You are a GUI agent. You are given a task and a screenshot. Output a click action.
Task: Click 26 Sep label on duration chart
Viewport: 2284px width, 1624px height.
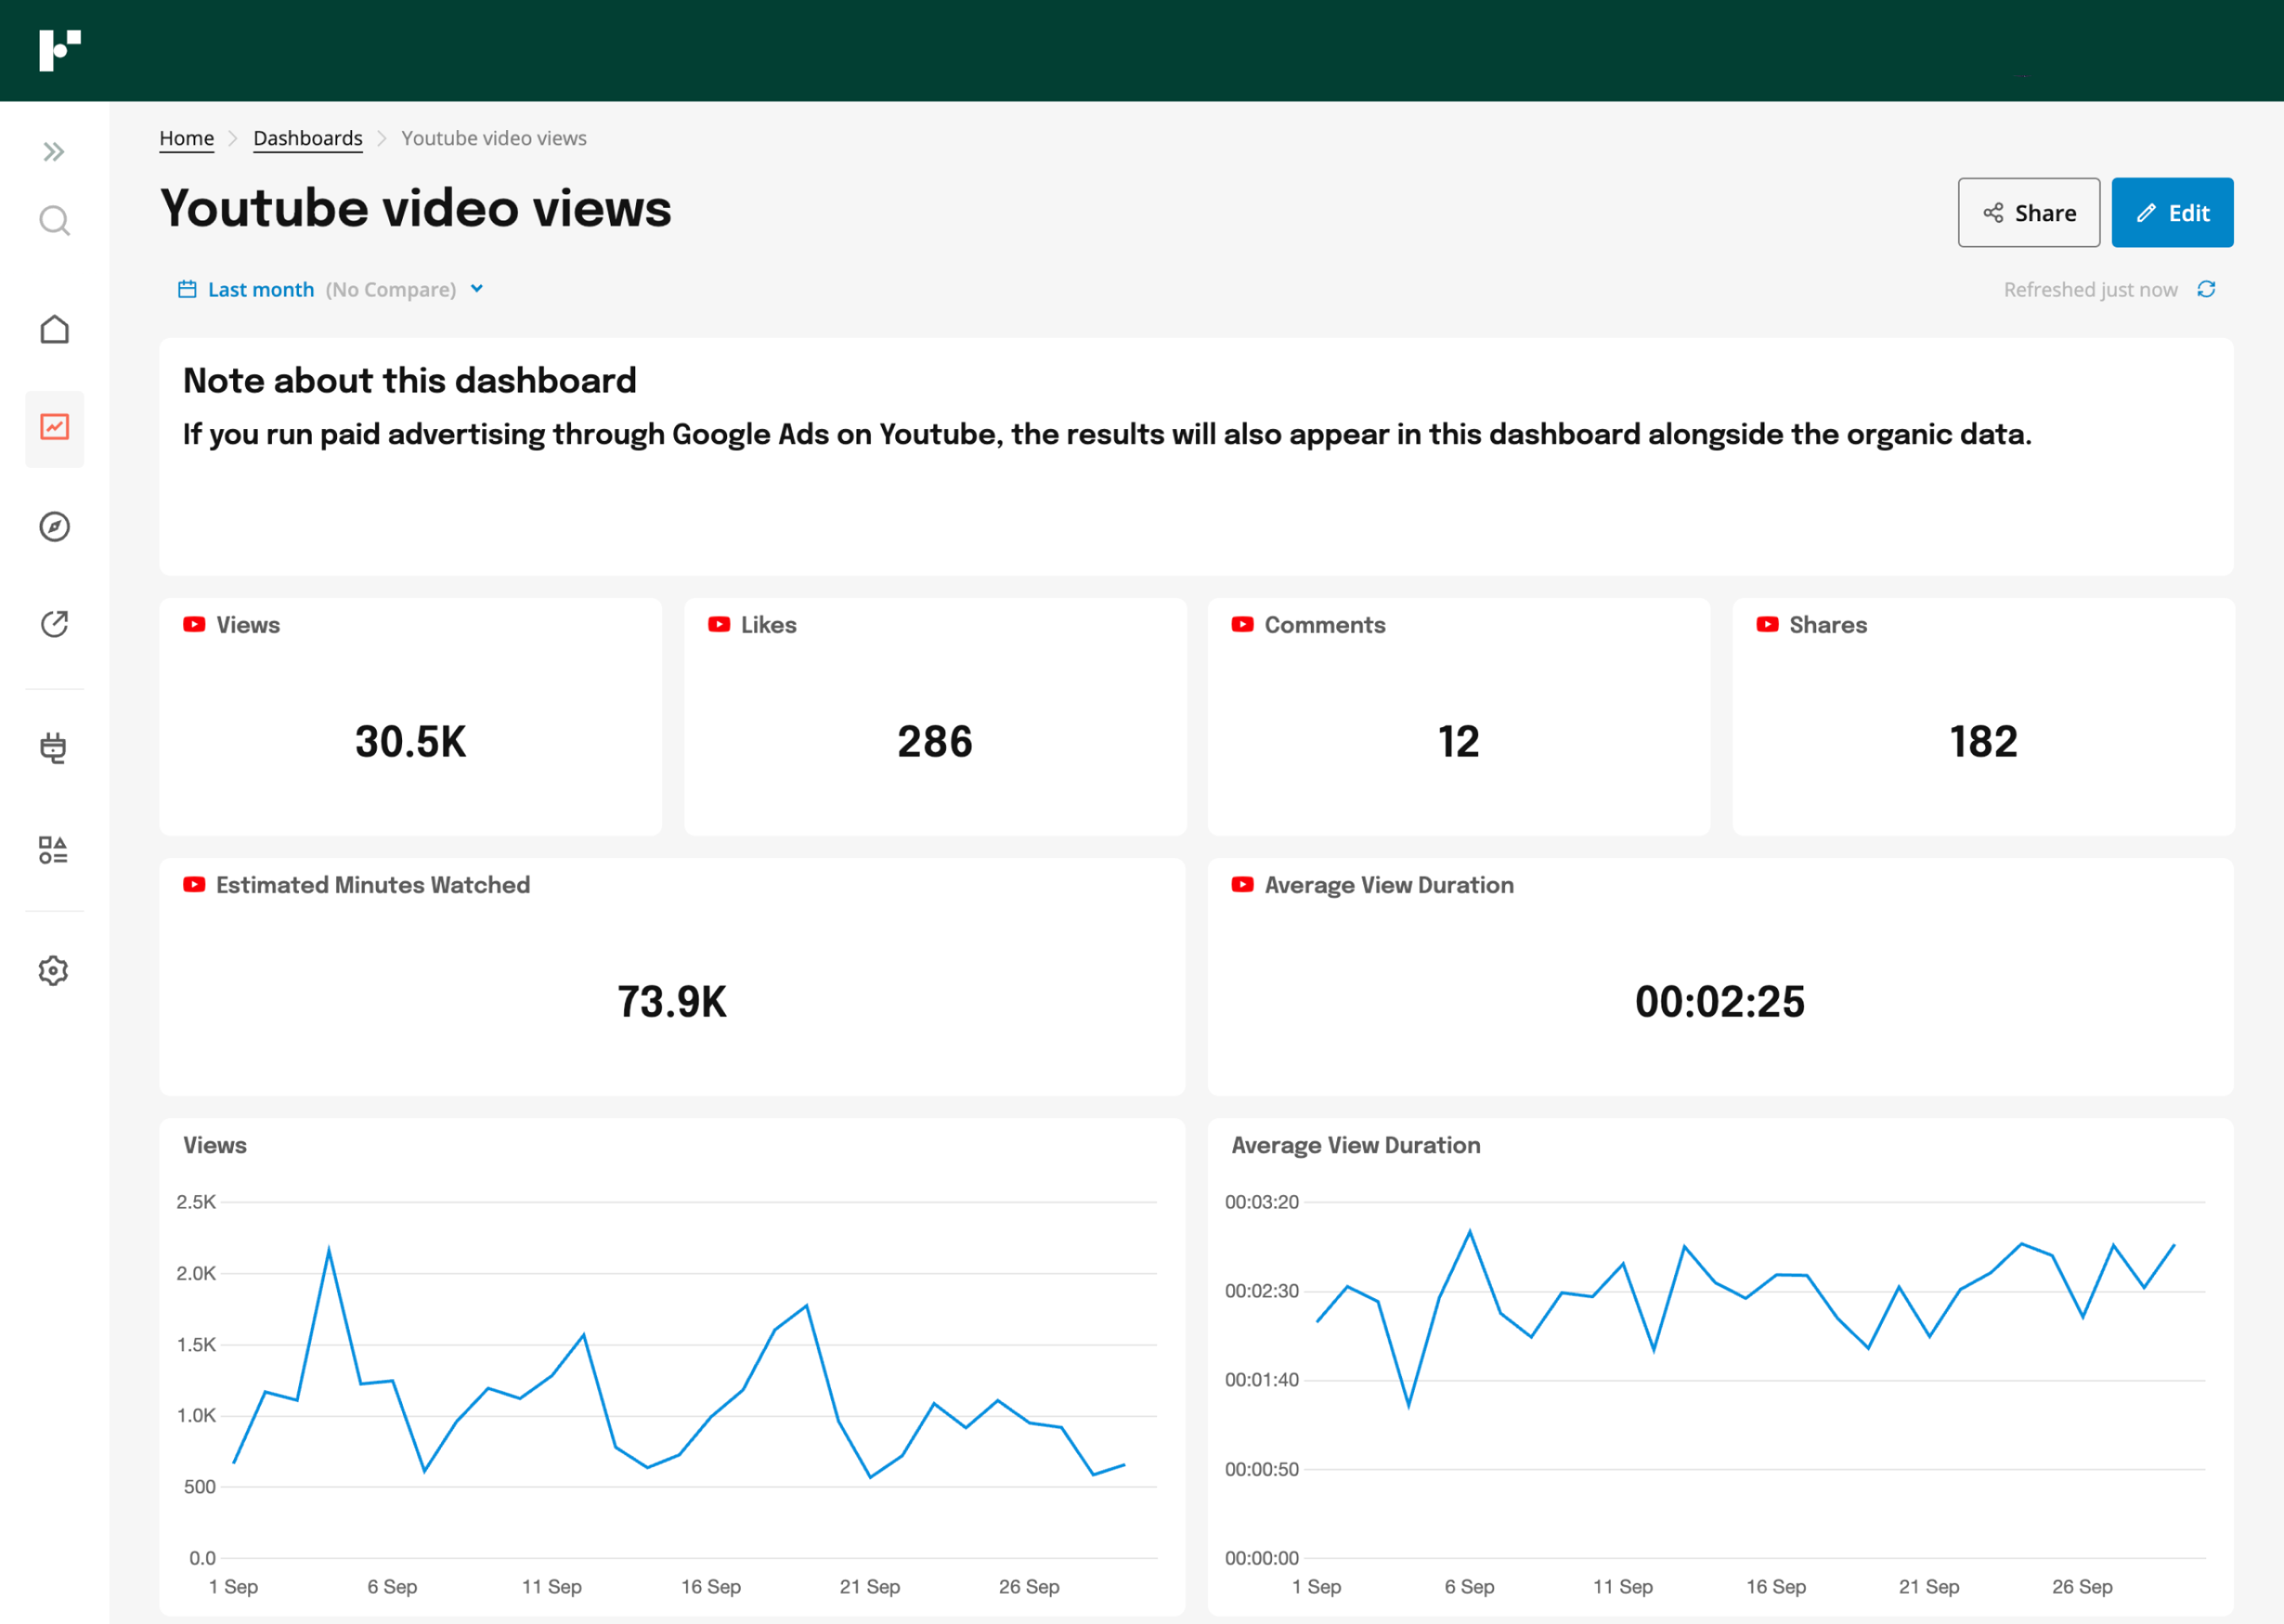pos(2082,1586)
